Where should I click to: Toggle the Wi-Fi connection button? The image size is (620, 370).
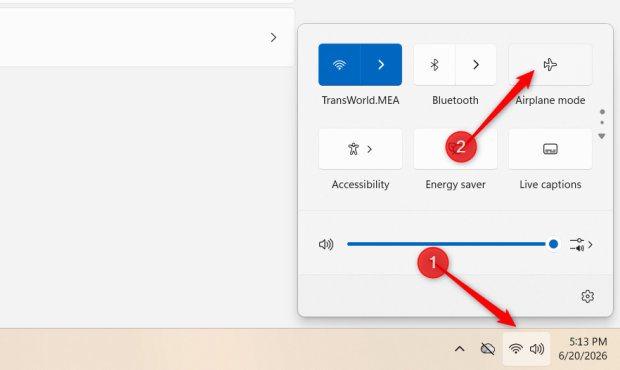pyautogui.click(x=339, y=64)
